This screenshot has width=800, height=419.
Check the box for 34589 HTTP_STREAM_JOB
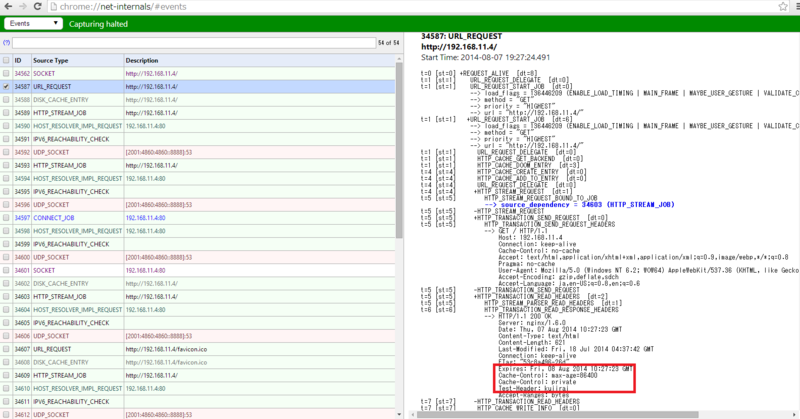click(6, 113)
